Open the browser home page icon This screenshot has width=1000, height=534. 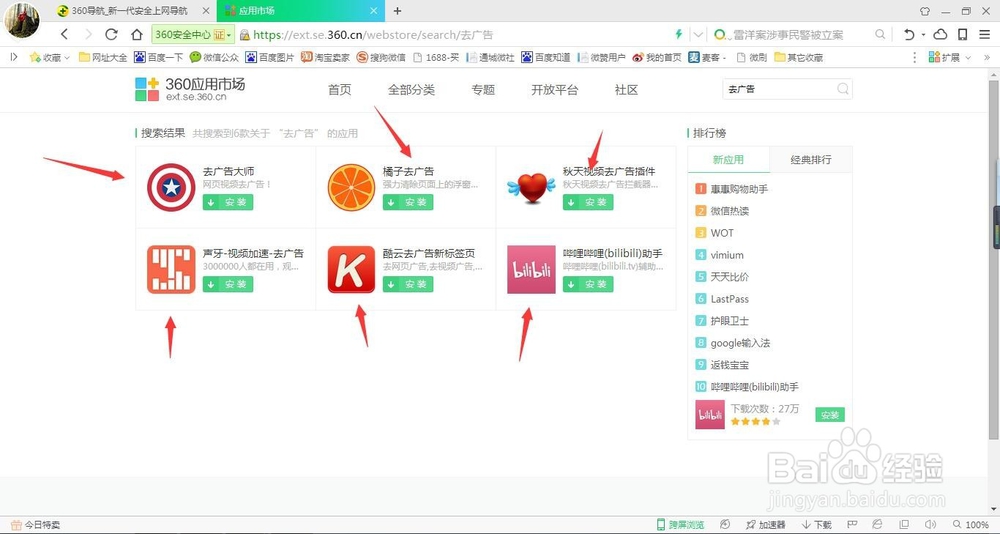point(136,34)
